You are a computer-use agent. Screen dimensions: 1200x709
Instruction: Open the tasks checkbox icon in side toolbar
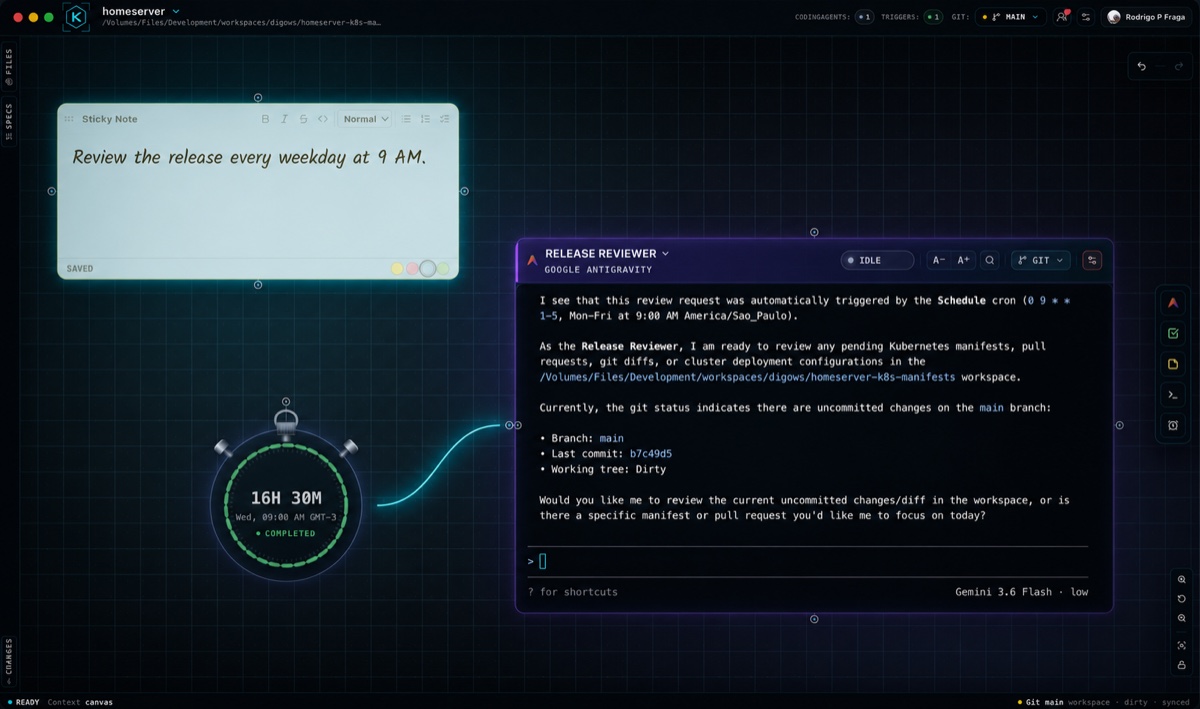pyautogui.click(x=1173, y=333)
